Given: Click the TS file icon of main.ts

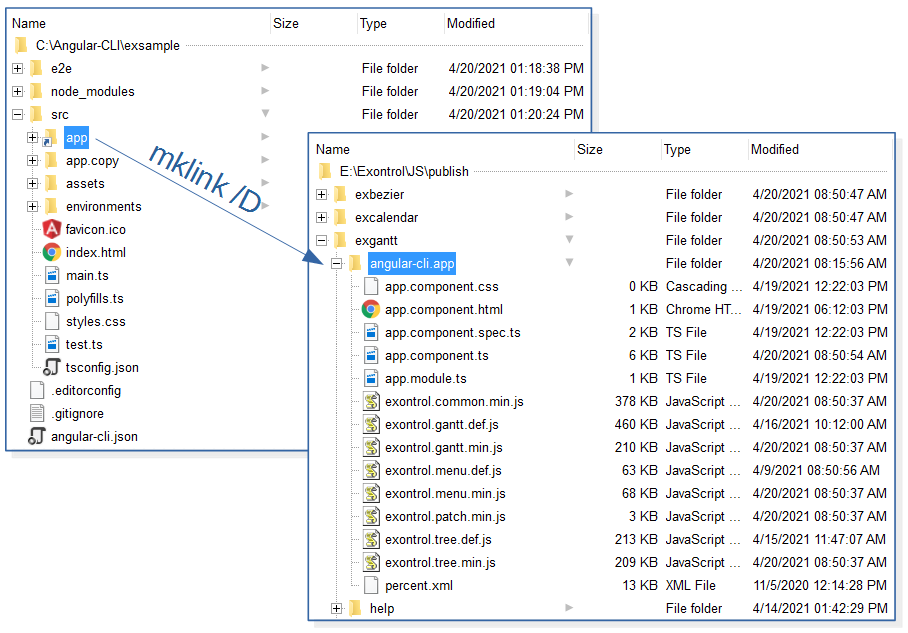Looking at the screenshot, I should tap(52, 275).
